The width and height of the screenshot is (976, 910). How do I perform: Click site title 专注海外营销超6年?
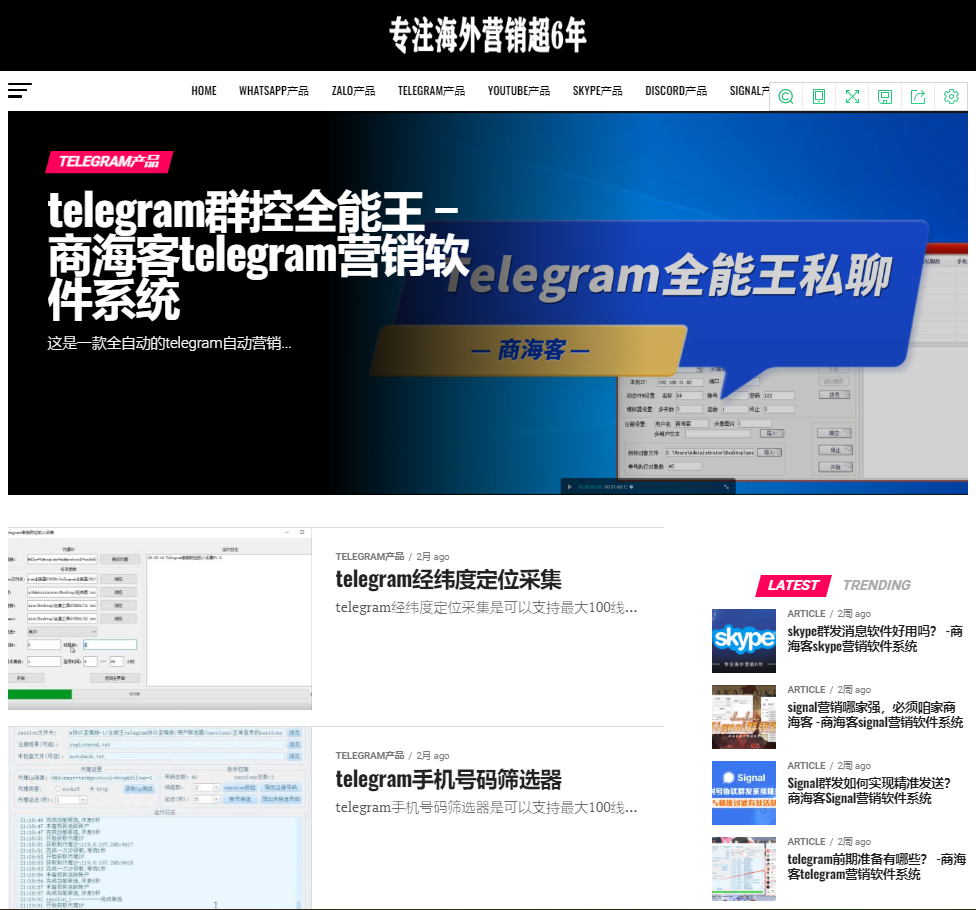click(x=488, y=35)
